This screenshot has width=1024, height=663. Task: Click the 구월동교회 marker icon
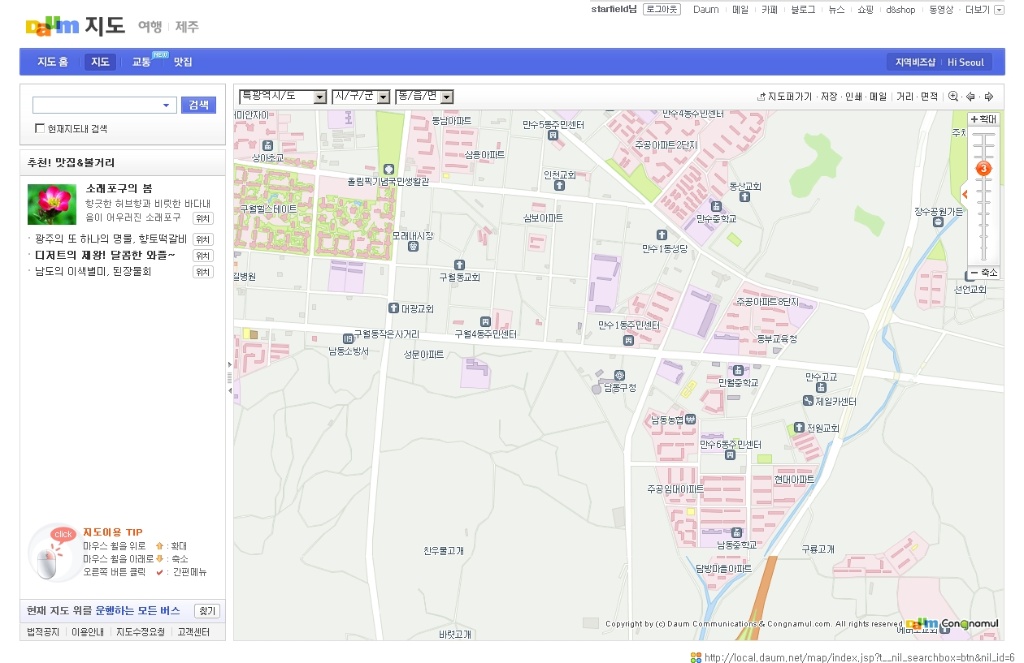459,265
